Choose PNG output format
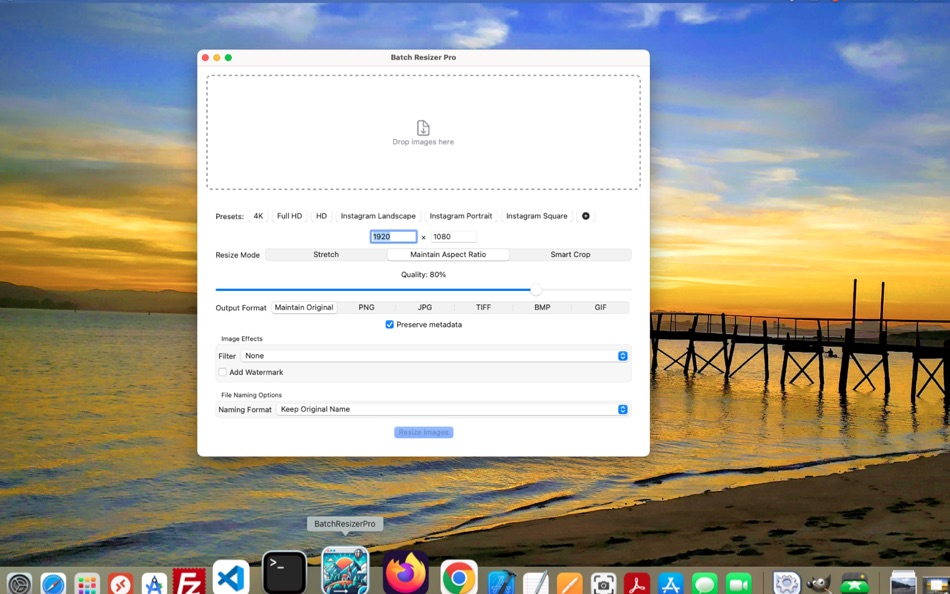The width and height of the screenshot is (950, 594). (366, 307)
